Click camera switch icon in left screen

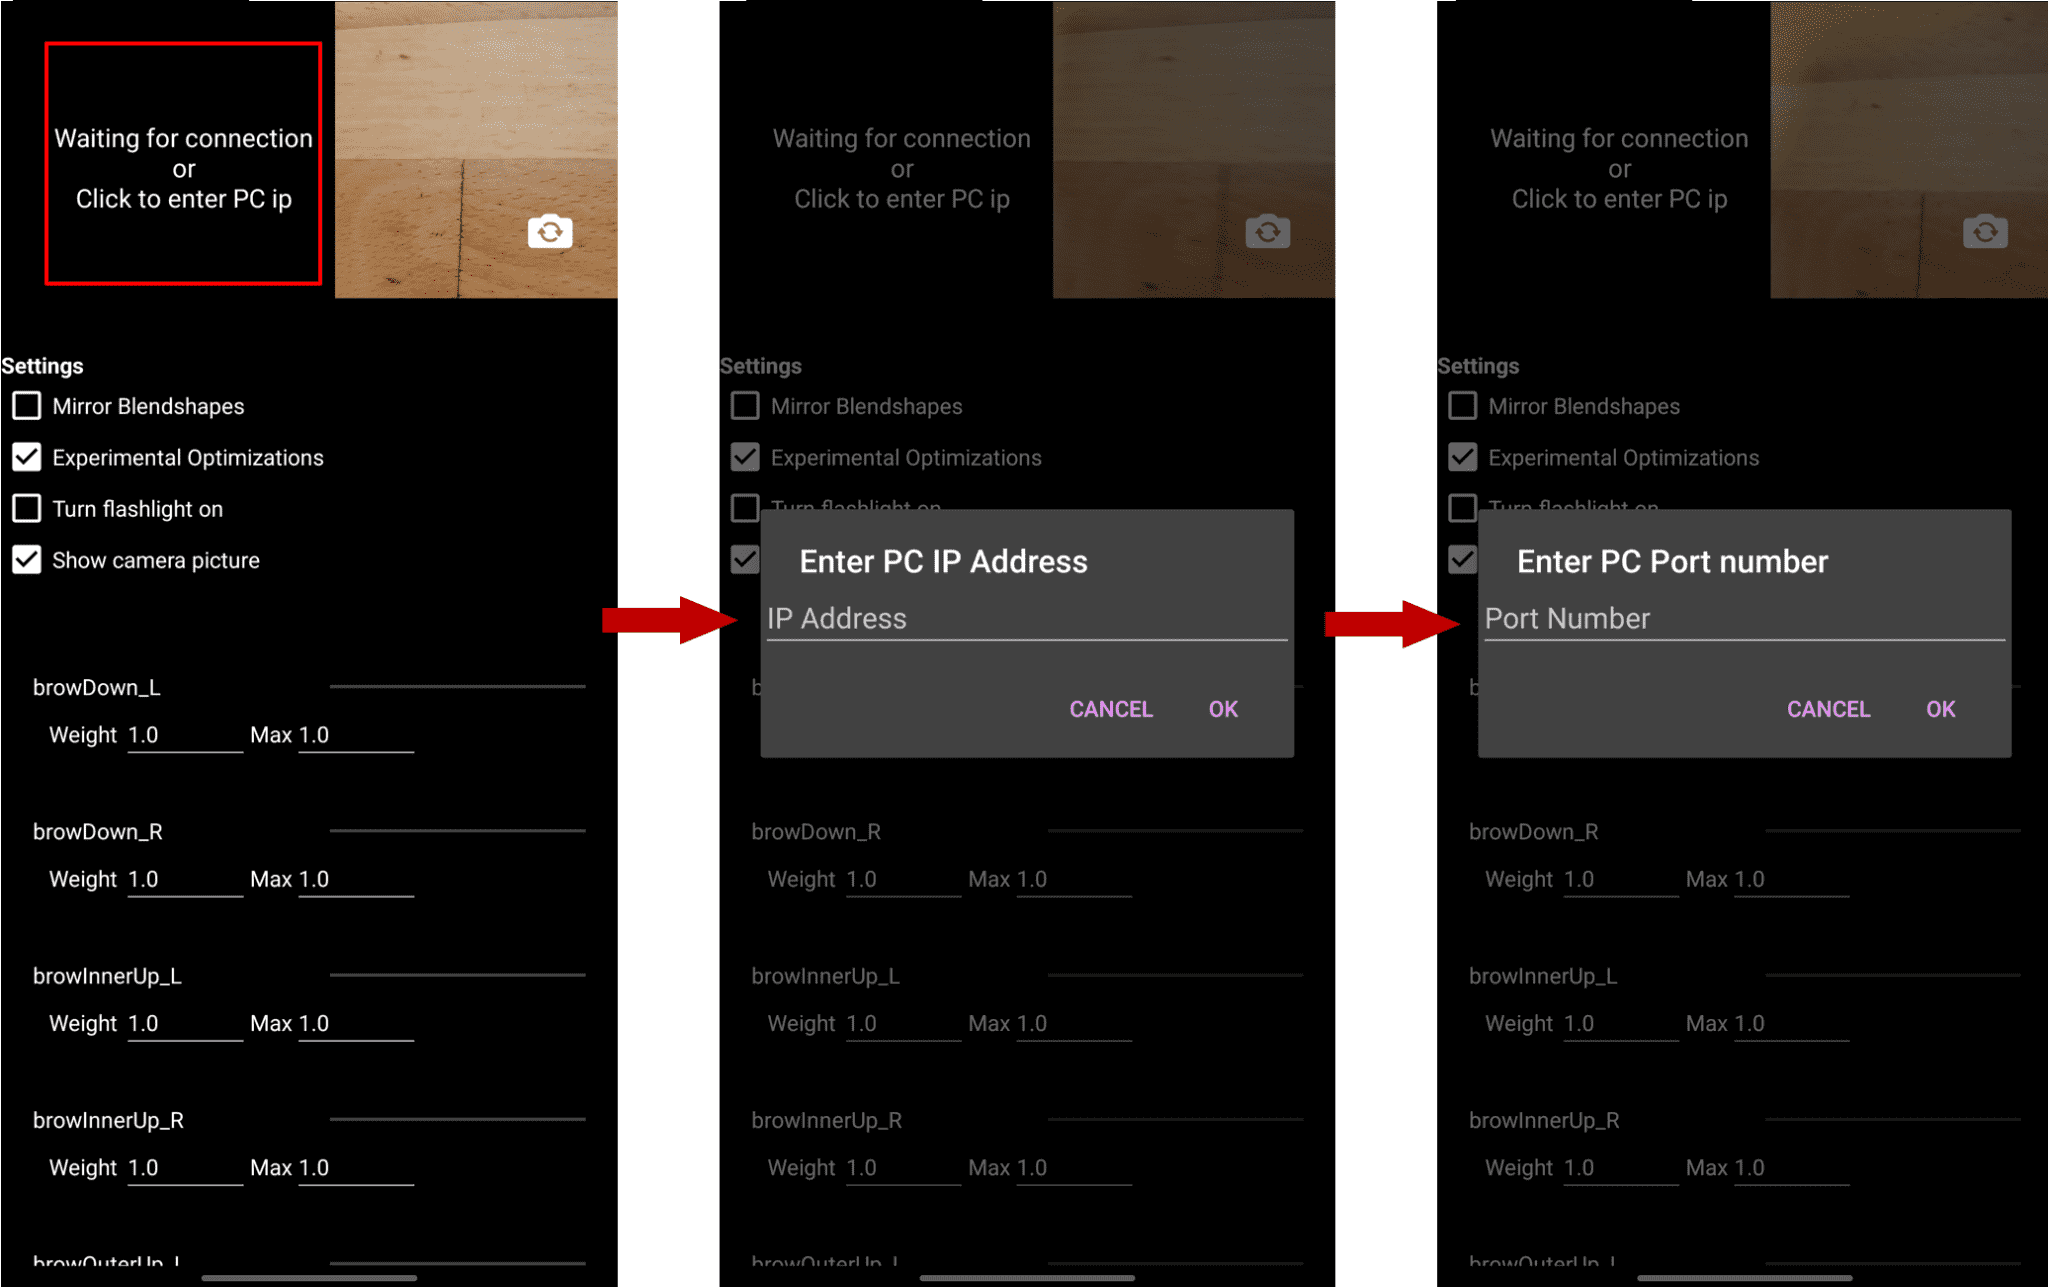tap(549, 232)
